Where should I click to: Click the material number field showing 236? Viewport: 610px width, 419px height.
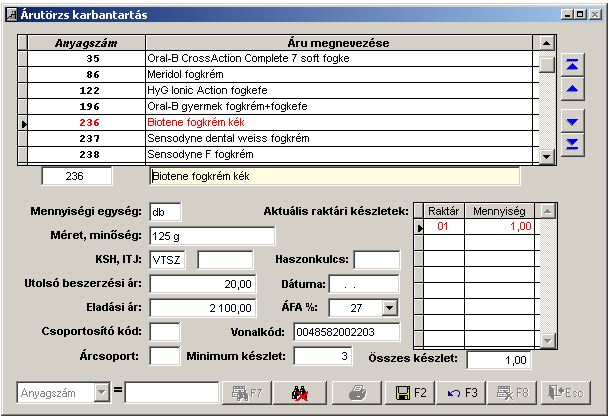coord(77,176)
